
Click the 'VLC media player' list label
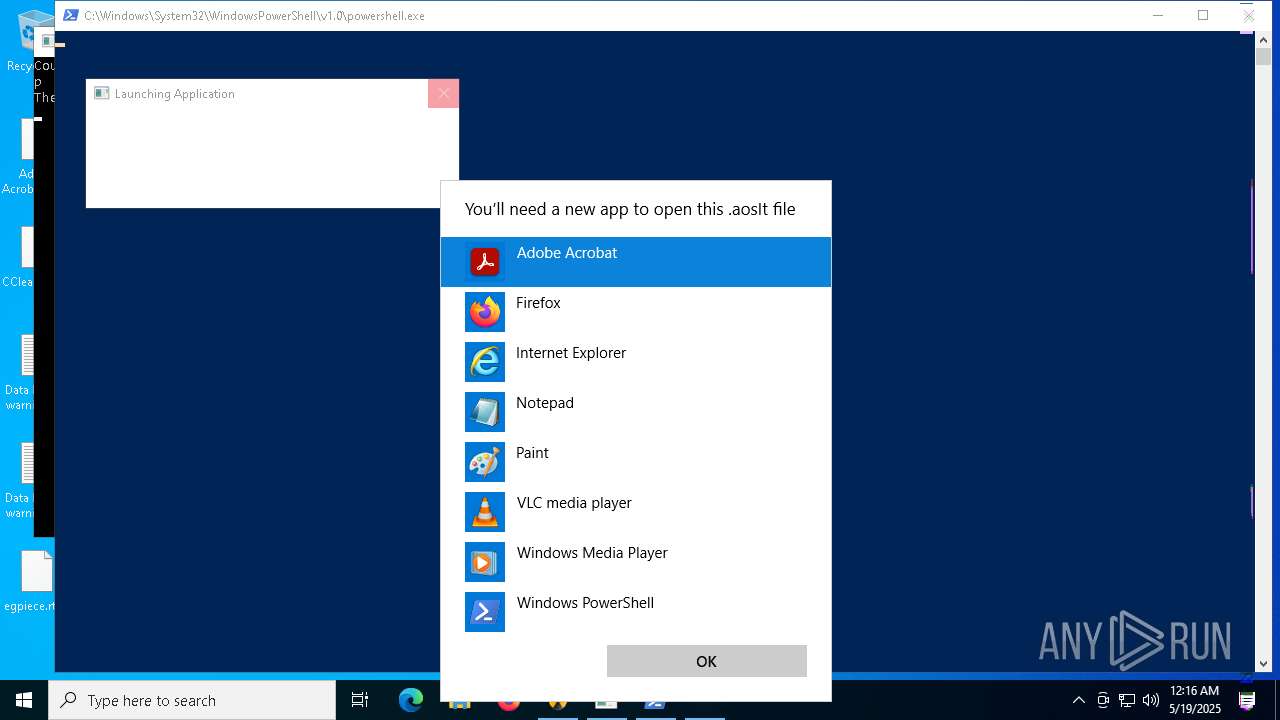click(x=574, y=503)
